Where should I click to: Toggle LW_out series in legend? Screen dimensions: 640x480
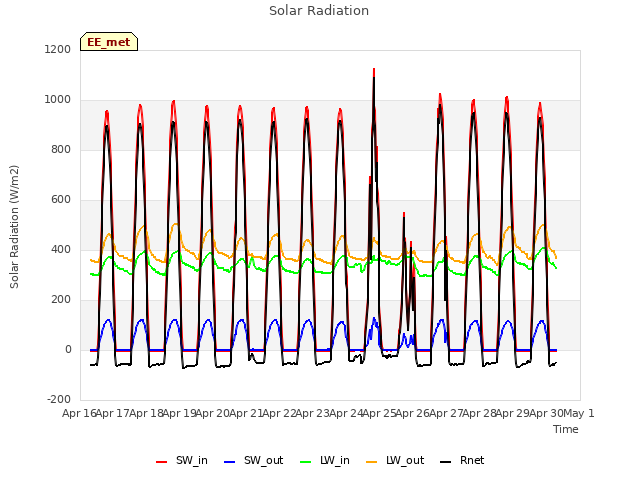(x=395, y=460)
